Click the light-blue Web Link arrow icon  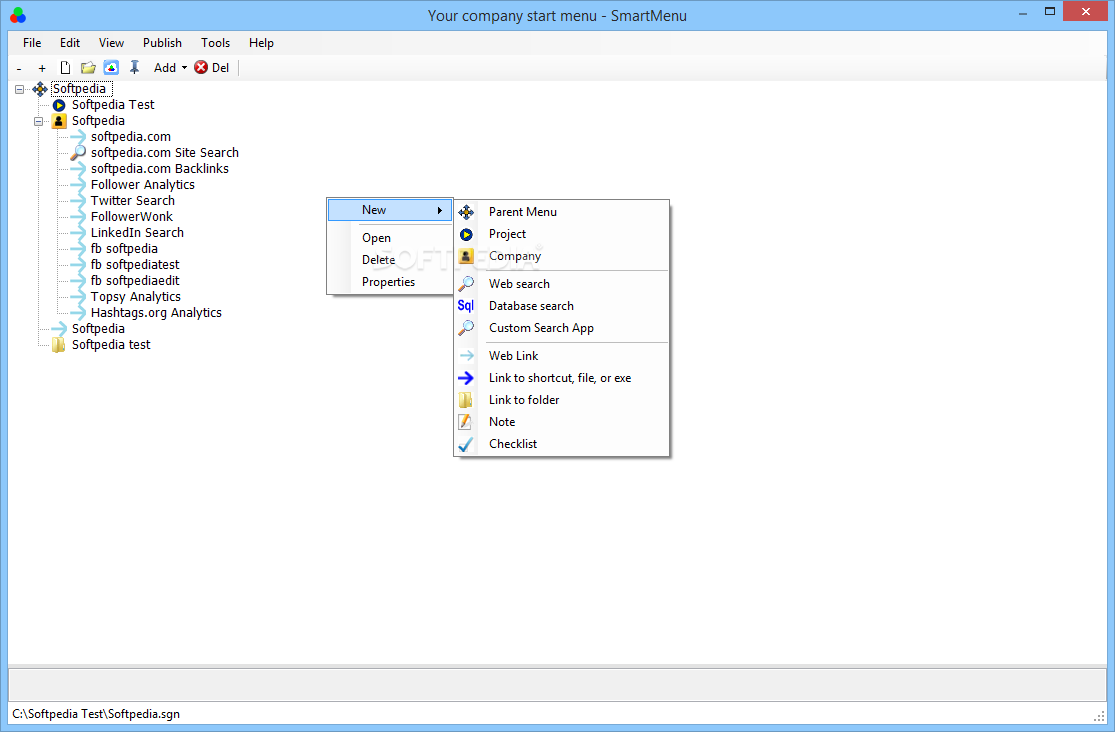pos(466,356)
